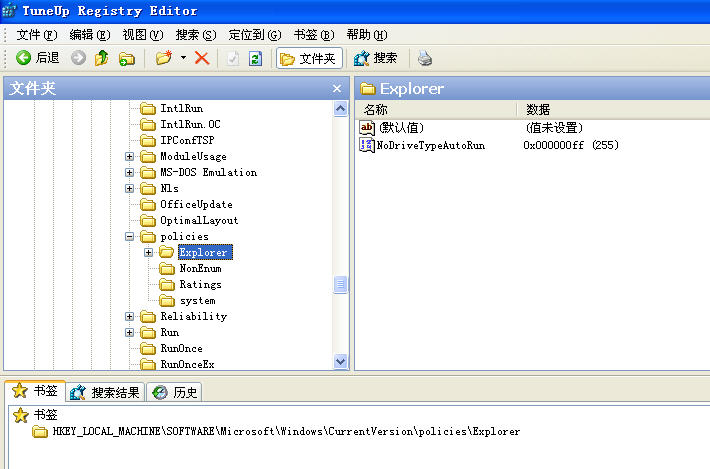Select the ModuleUsage folder
Image resolution: width=710 pixels, height=469 pixels.
pos(183,157)
